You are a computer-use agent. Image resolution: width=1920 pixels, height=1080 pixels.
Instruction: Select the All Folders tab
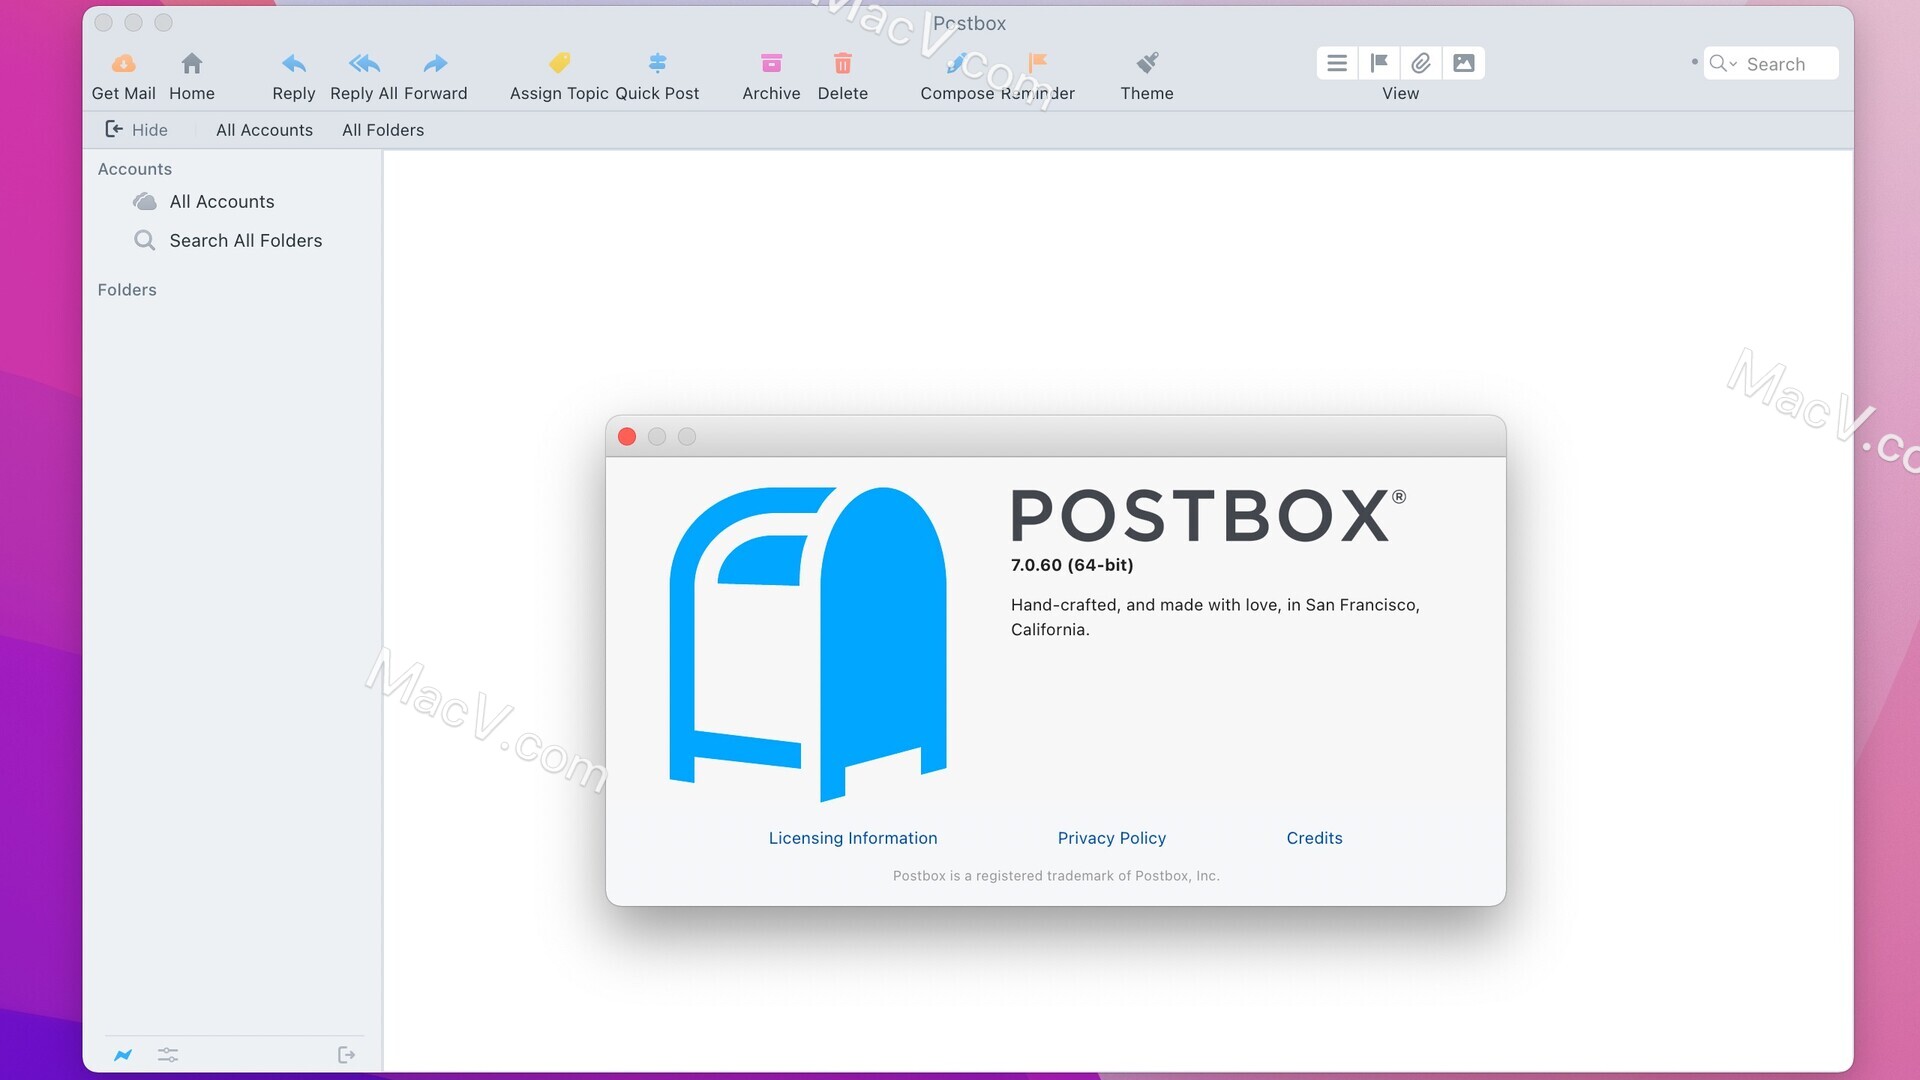(382, 129)
